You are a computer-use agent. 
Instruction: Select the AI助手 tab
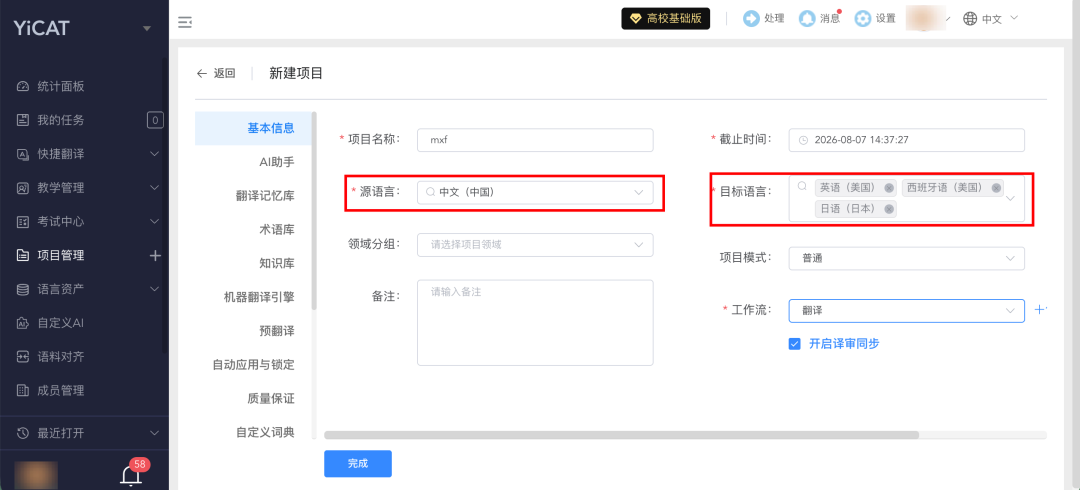tap(253, 162)
